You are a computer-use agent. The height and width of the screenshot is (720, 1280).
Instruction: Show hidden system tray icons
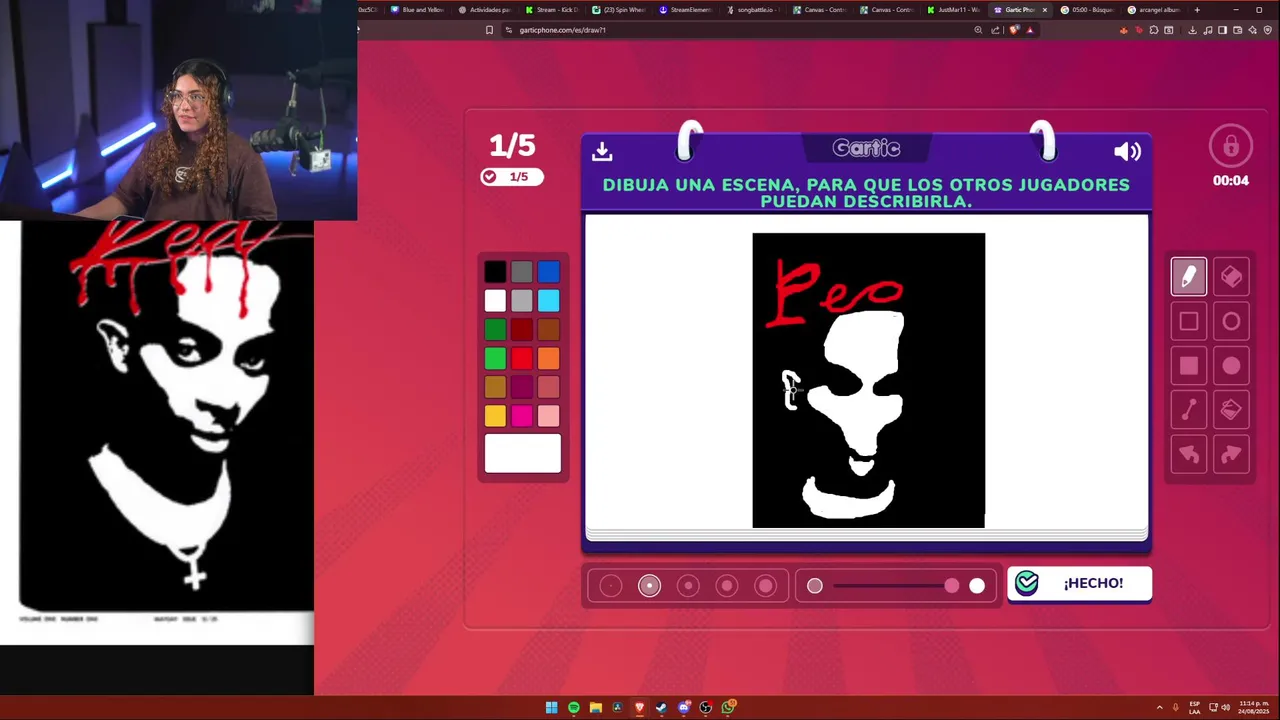coord(1160,708)
